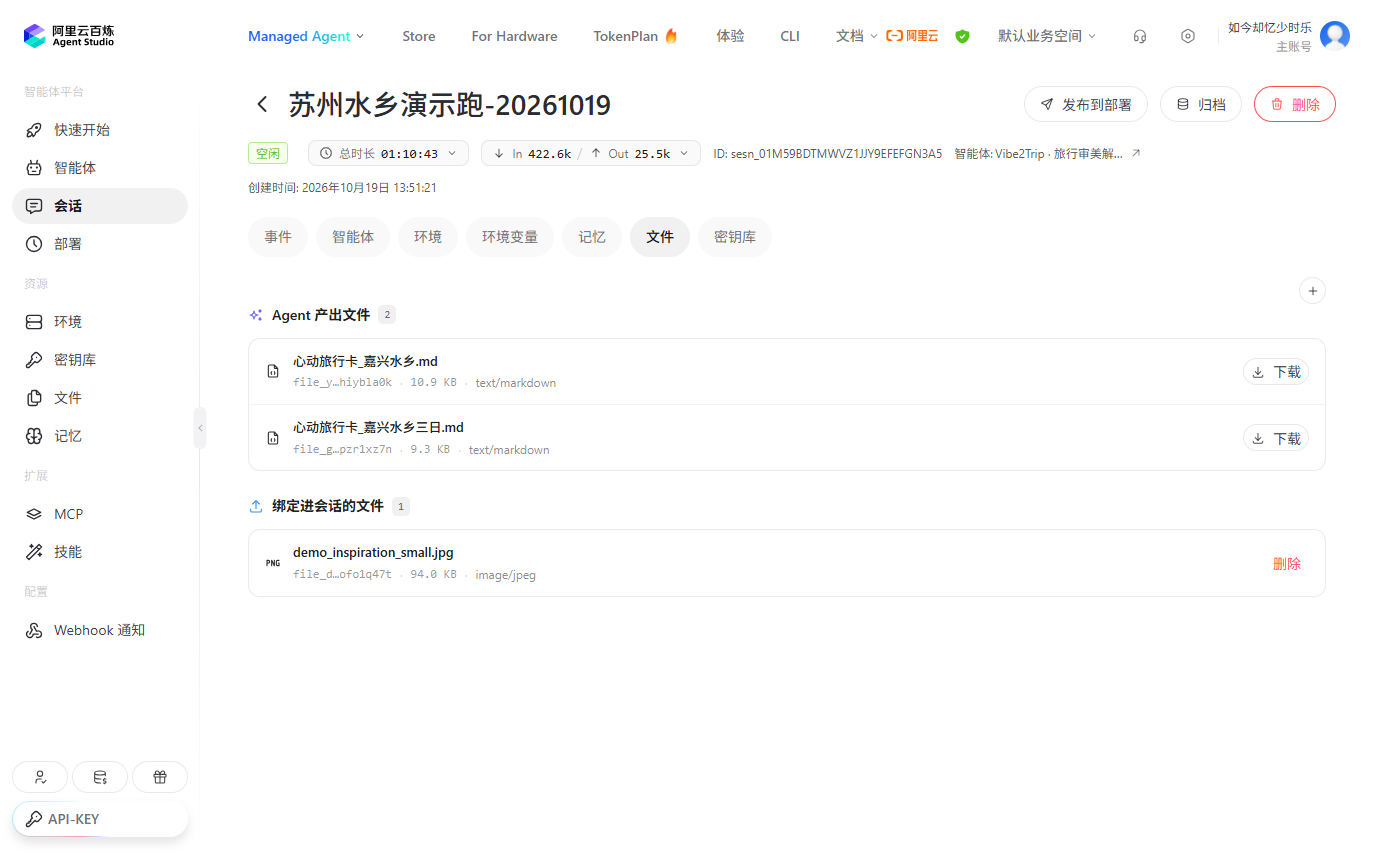Open MCP in sidebar
Viewport: 1384px width, 855px height.
tap(100, 514)
